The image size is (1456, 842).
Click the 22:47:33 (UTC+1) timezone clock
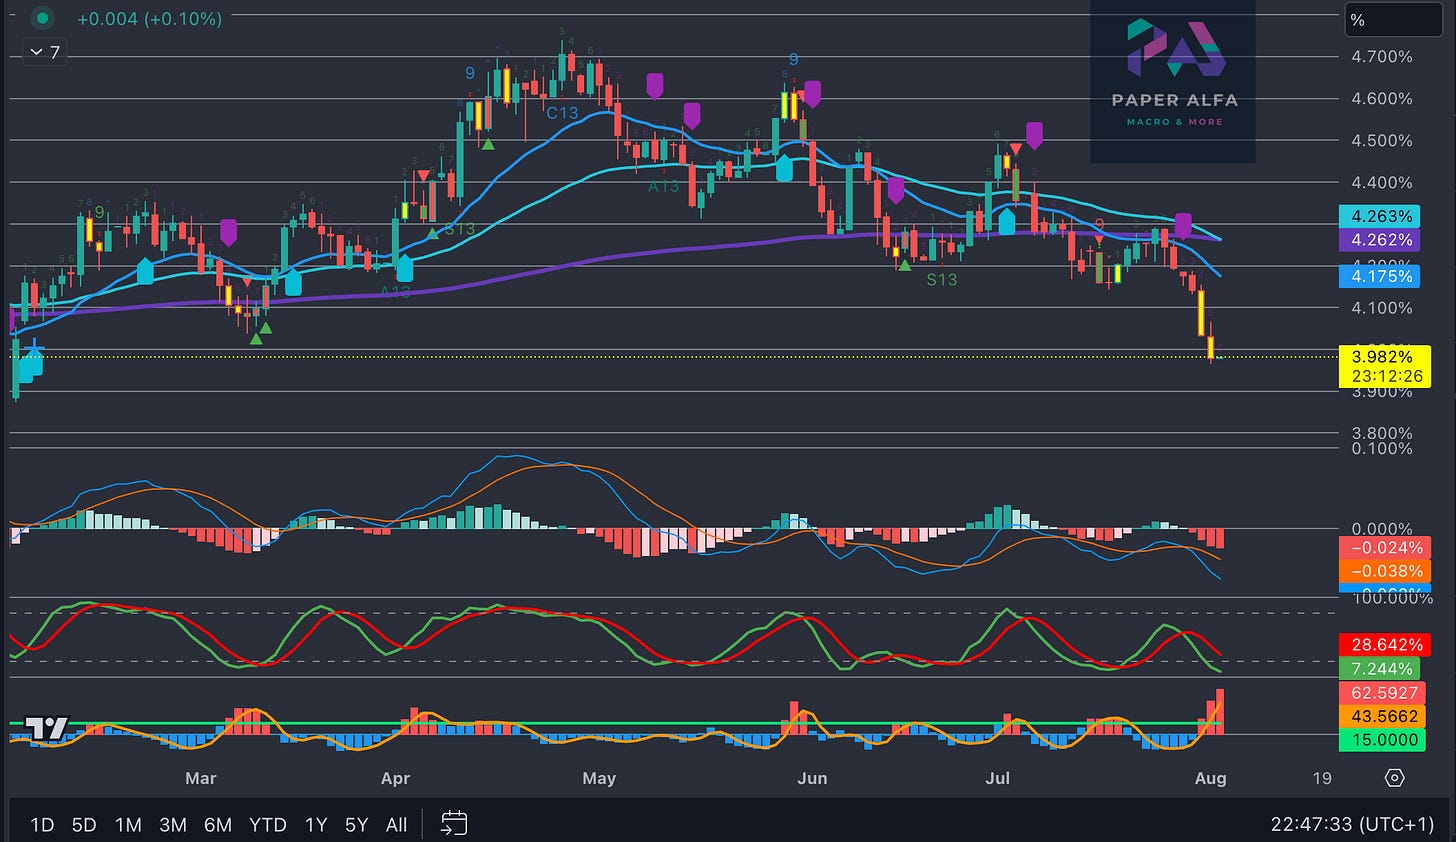1352,825
